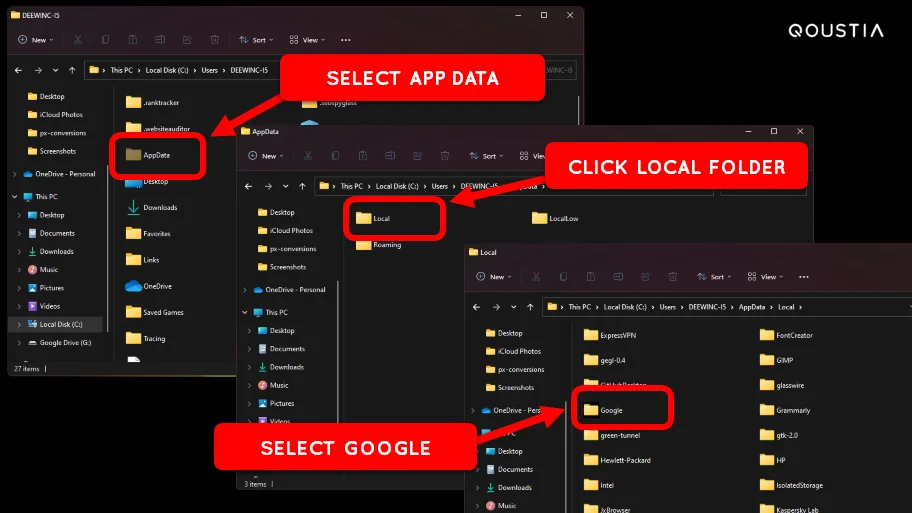This screenshot has height=513, width=912.
Task: Select the green-tunnel folder in the Local window
Action: 612,436
